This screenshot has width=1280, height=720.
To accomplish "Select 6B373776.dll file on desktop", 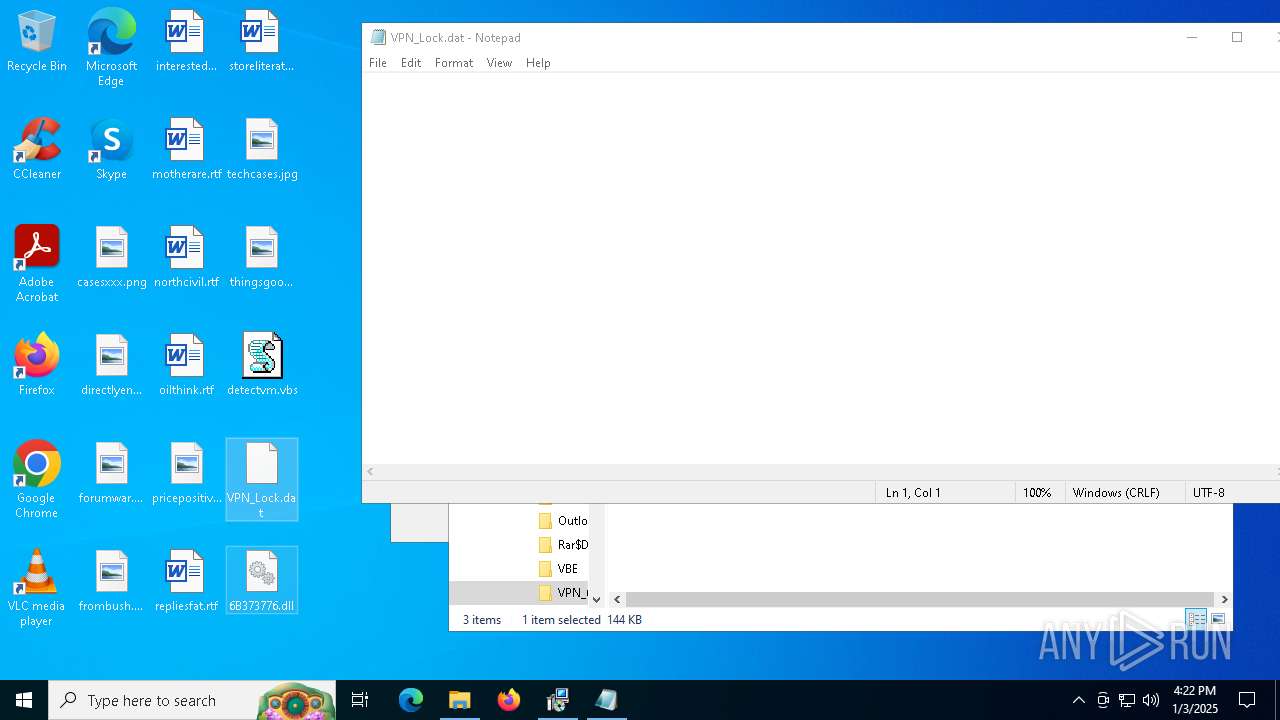I will [x=262, y=581].
